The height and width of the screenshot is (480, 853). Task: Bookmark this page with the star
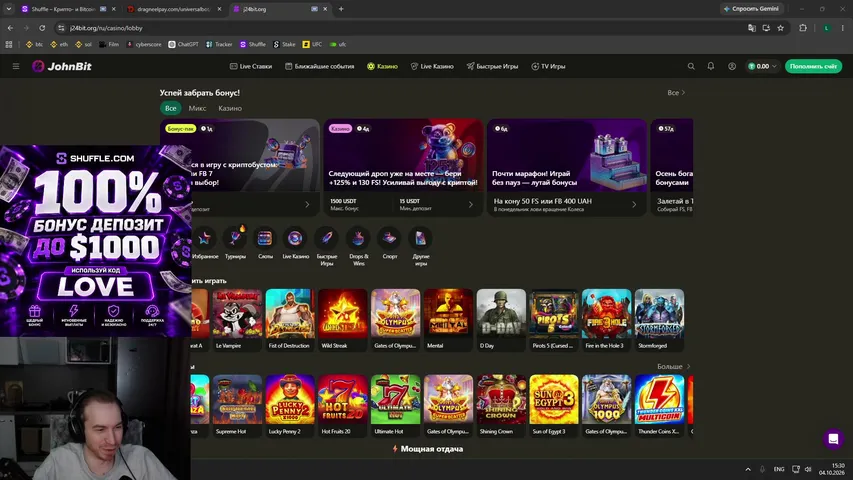click(781, 28)
